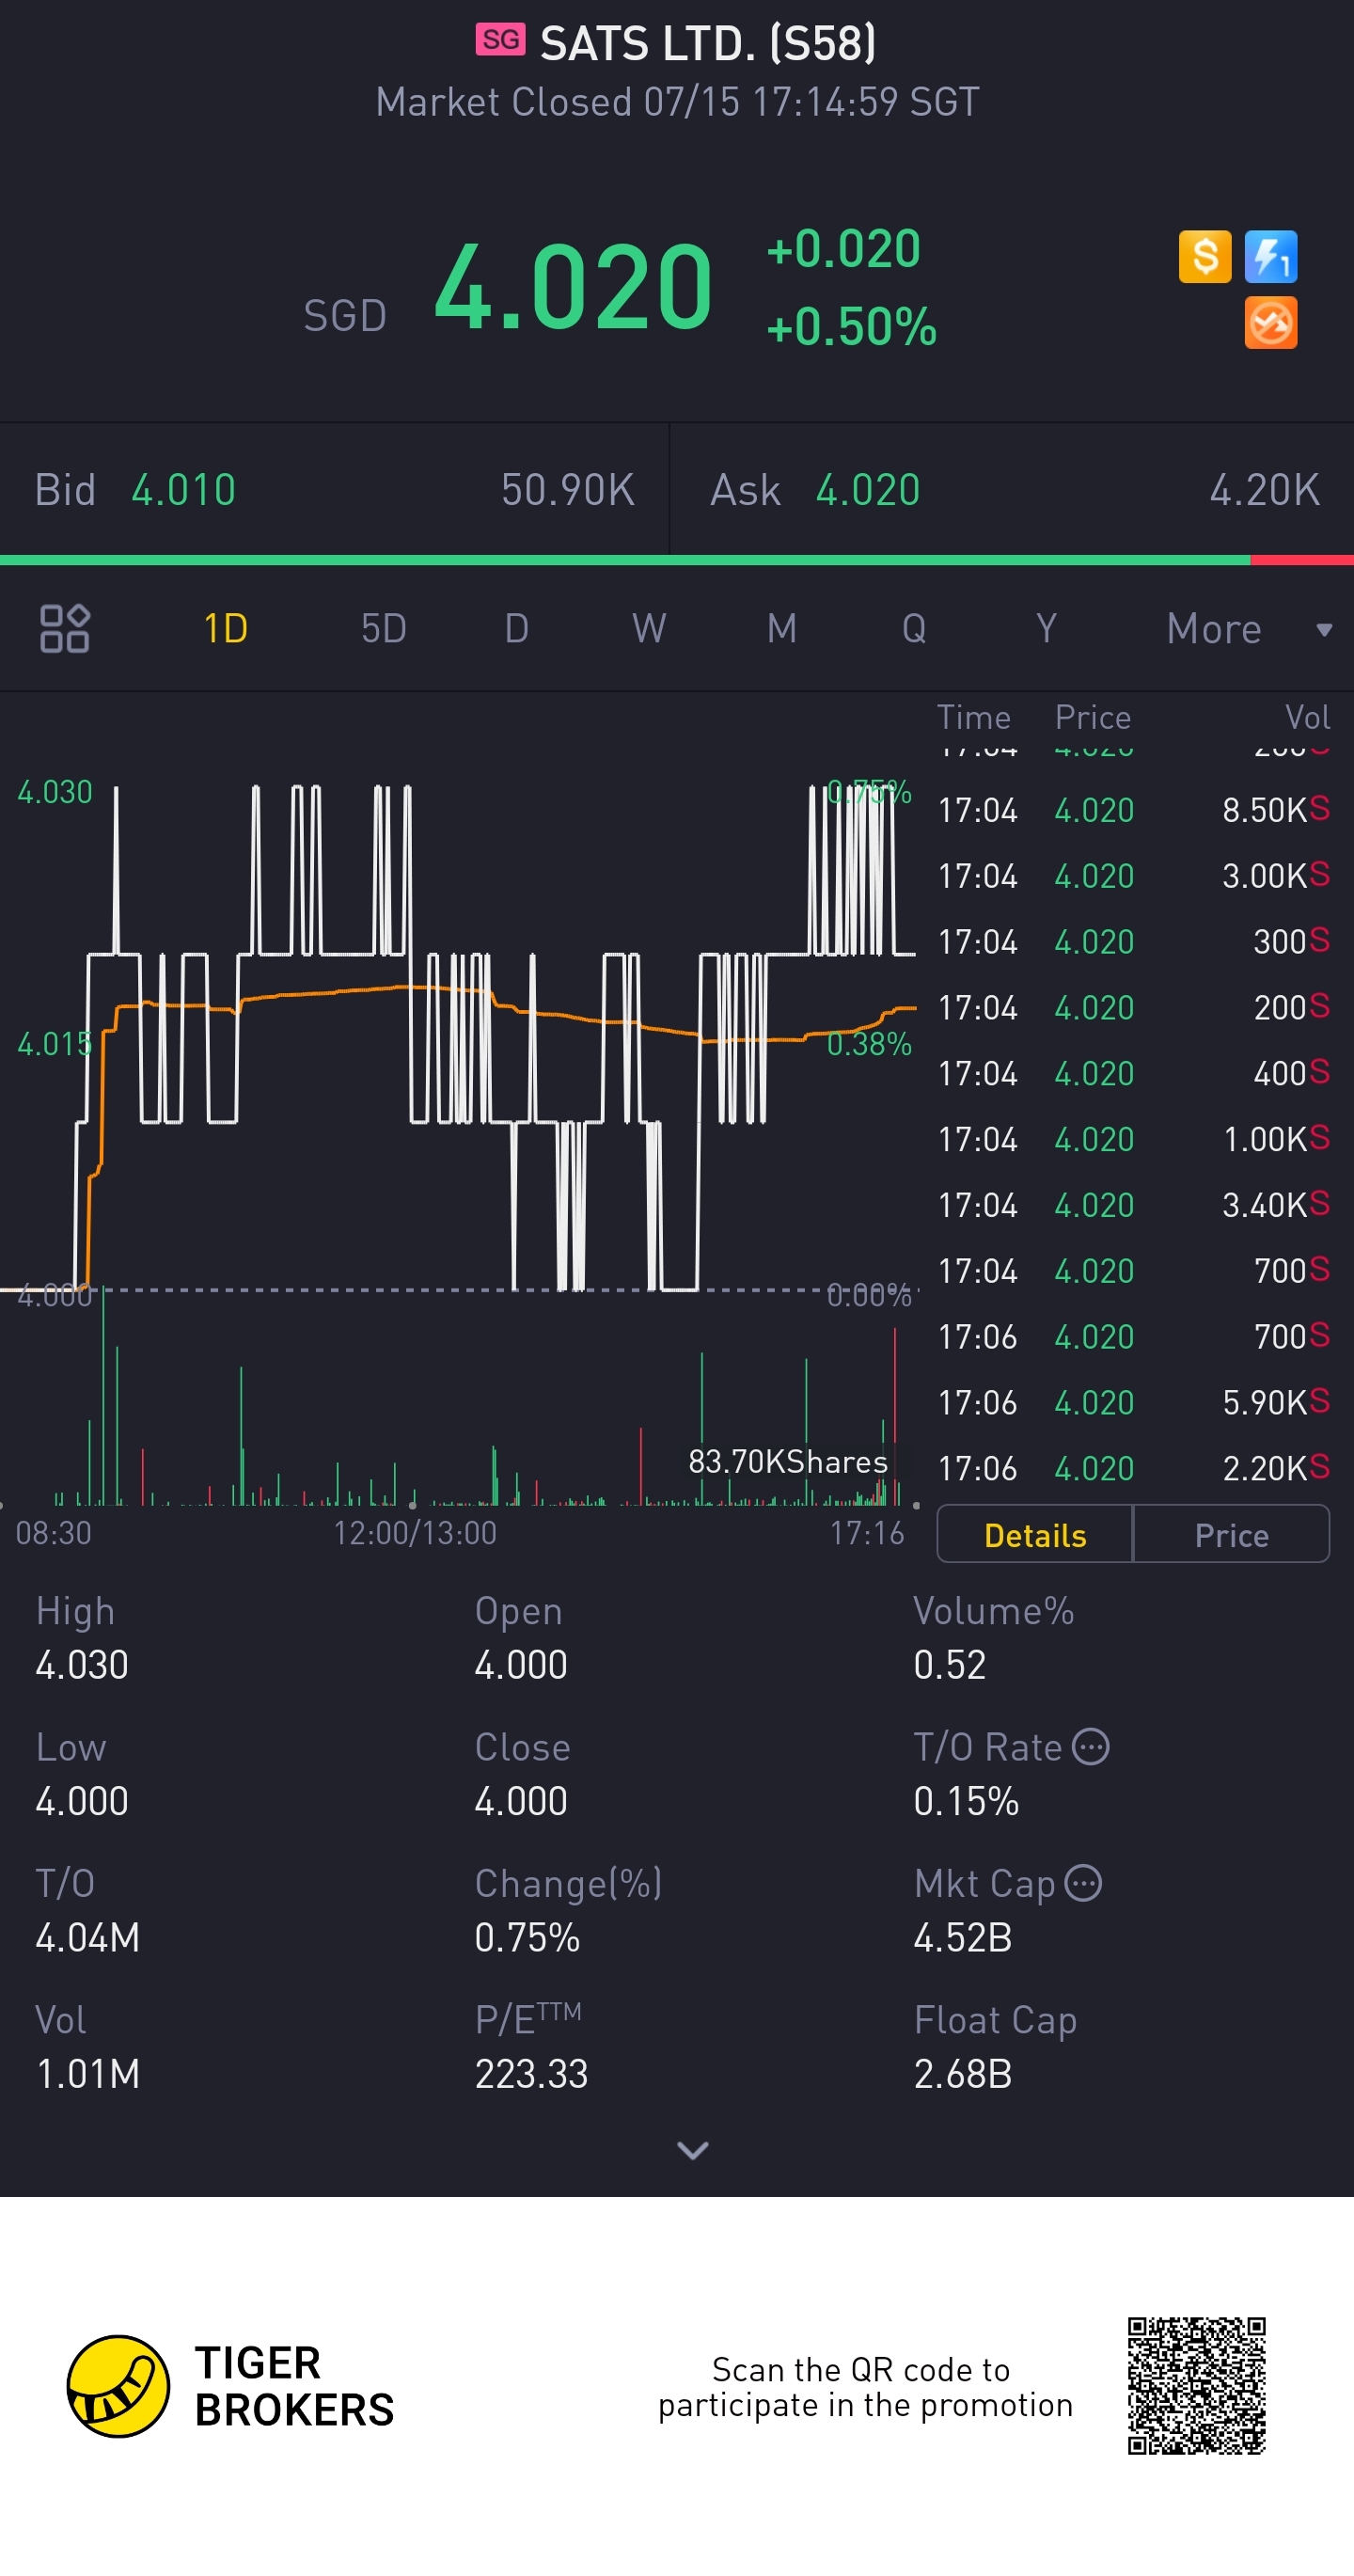Image resolution: width=1354 pixels, height=2576 pixels.
Task: Switch to the Y yearly chart tab
Action: point(1046,629)
